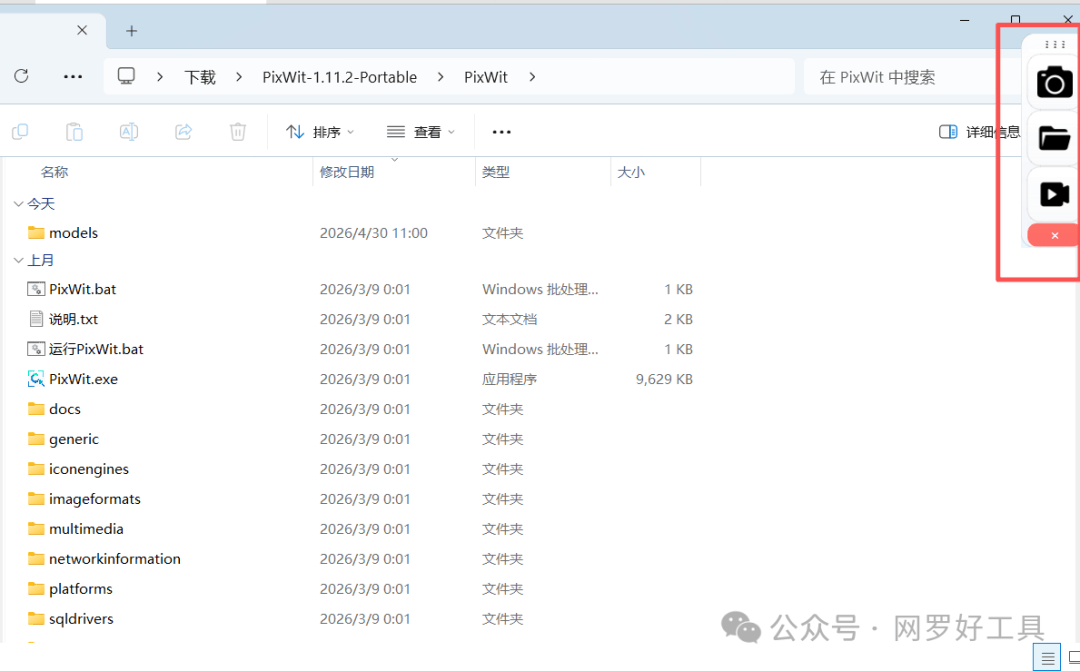Click 说明.txt document icon
Viewport: 1080px width, 671px height.
pyautogui.click(x=36, y=319)
